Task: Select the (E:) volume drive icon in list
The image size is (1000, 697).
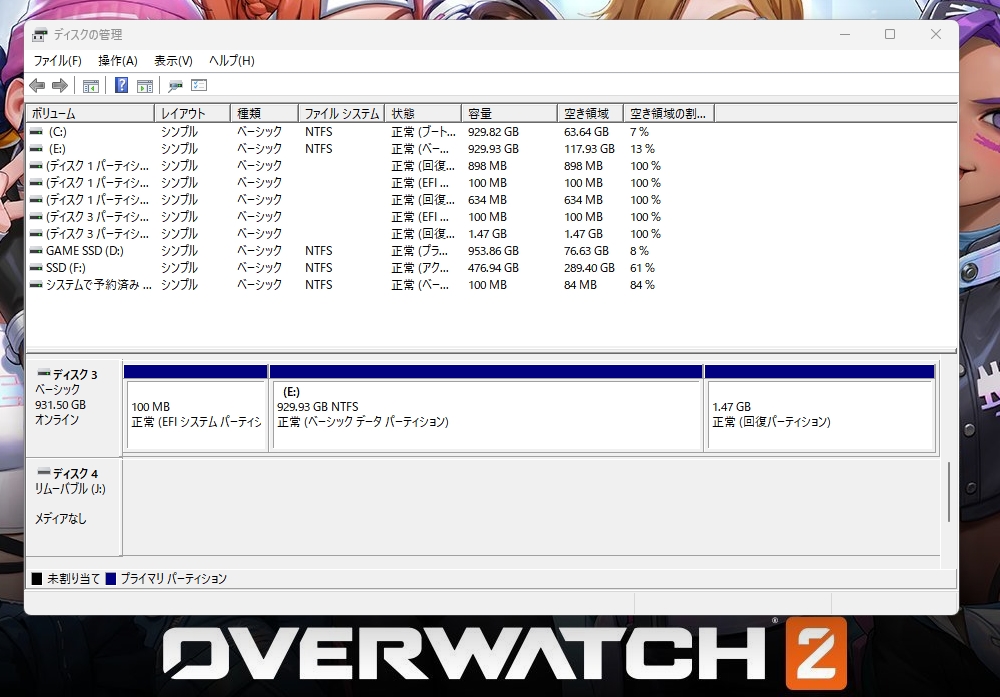Action: [36, 149]
